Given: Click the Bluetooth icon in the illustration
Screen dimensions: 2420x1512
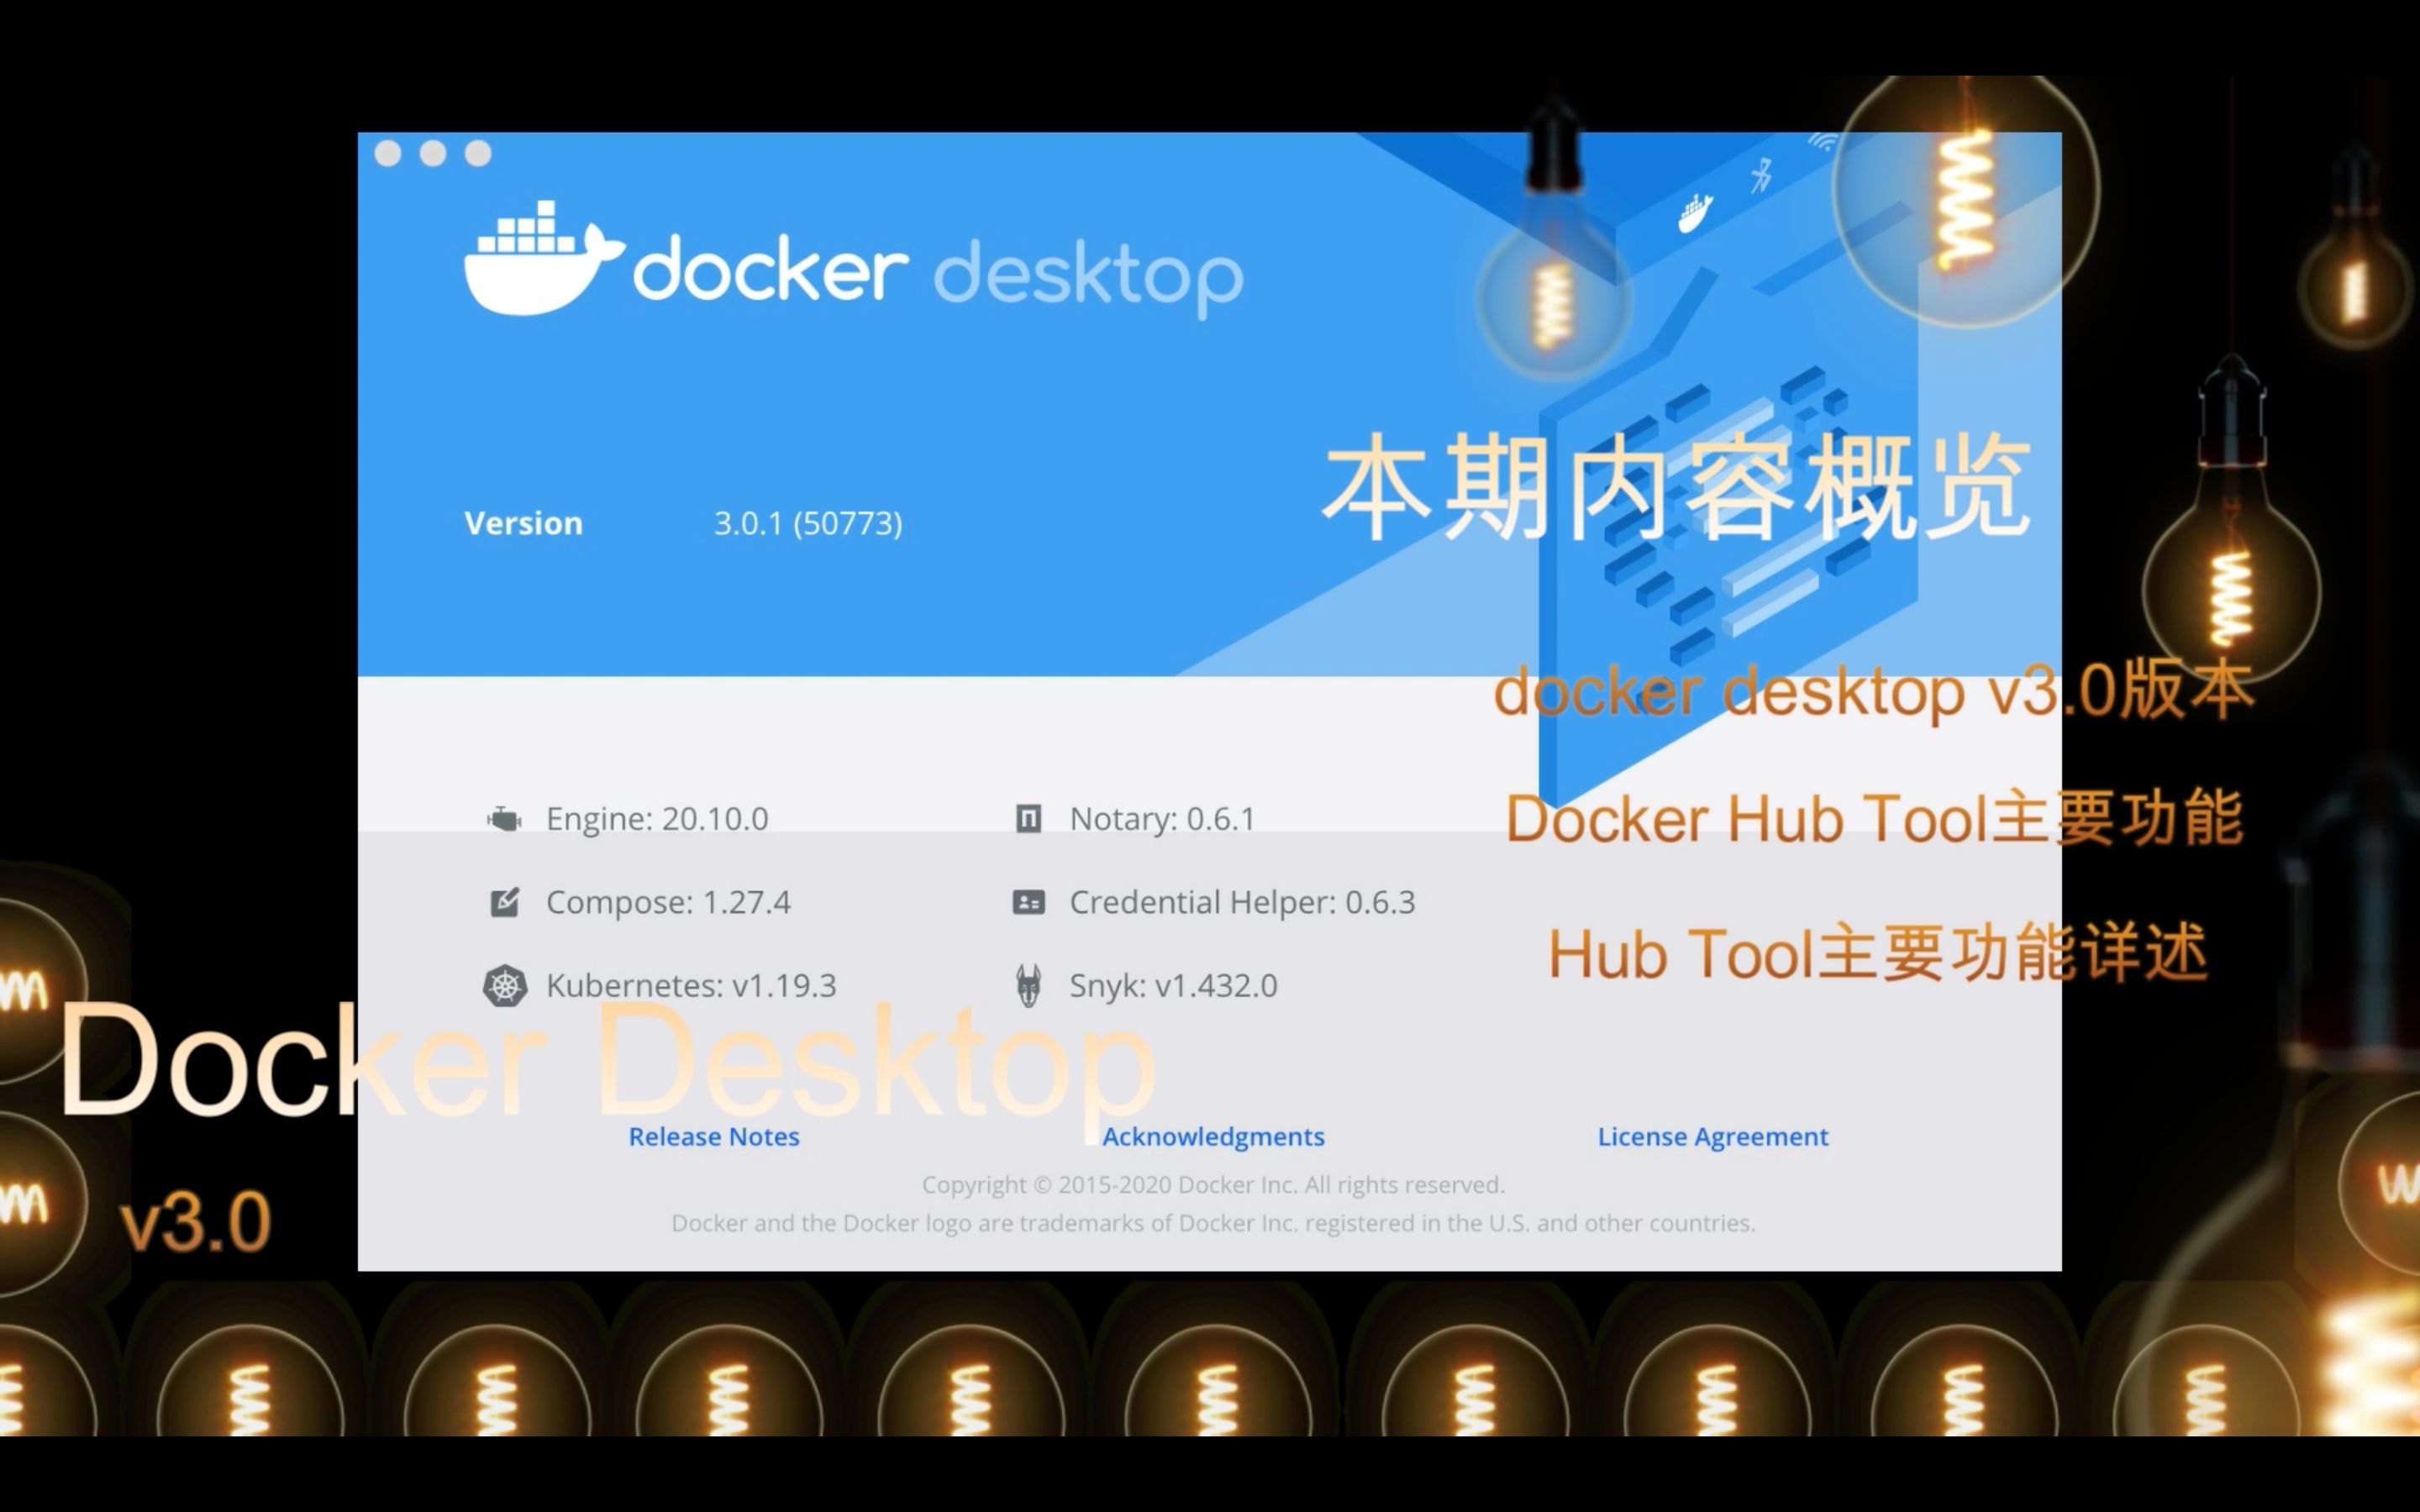Looking at the screenshot, I should (1761, 176).
